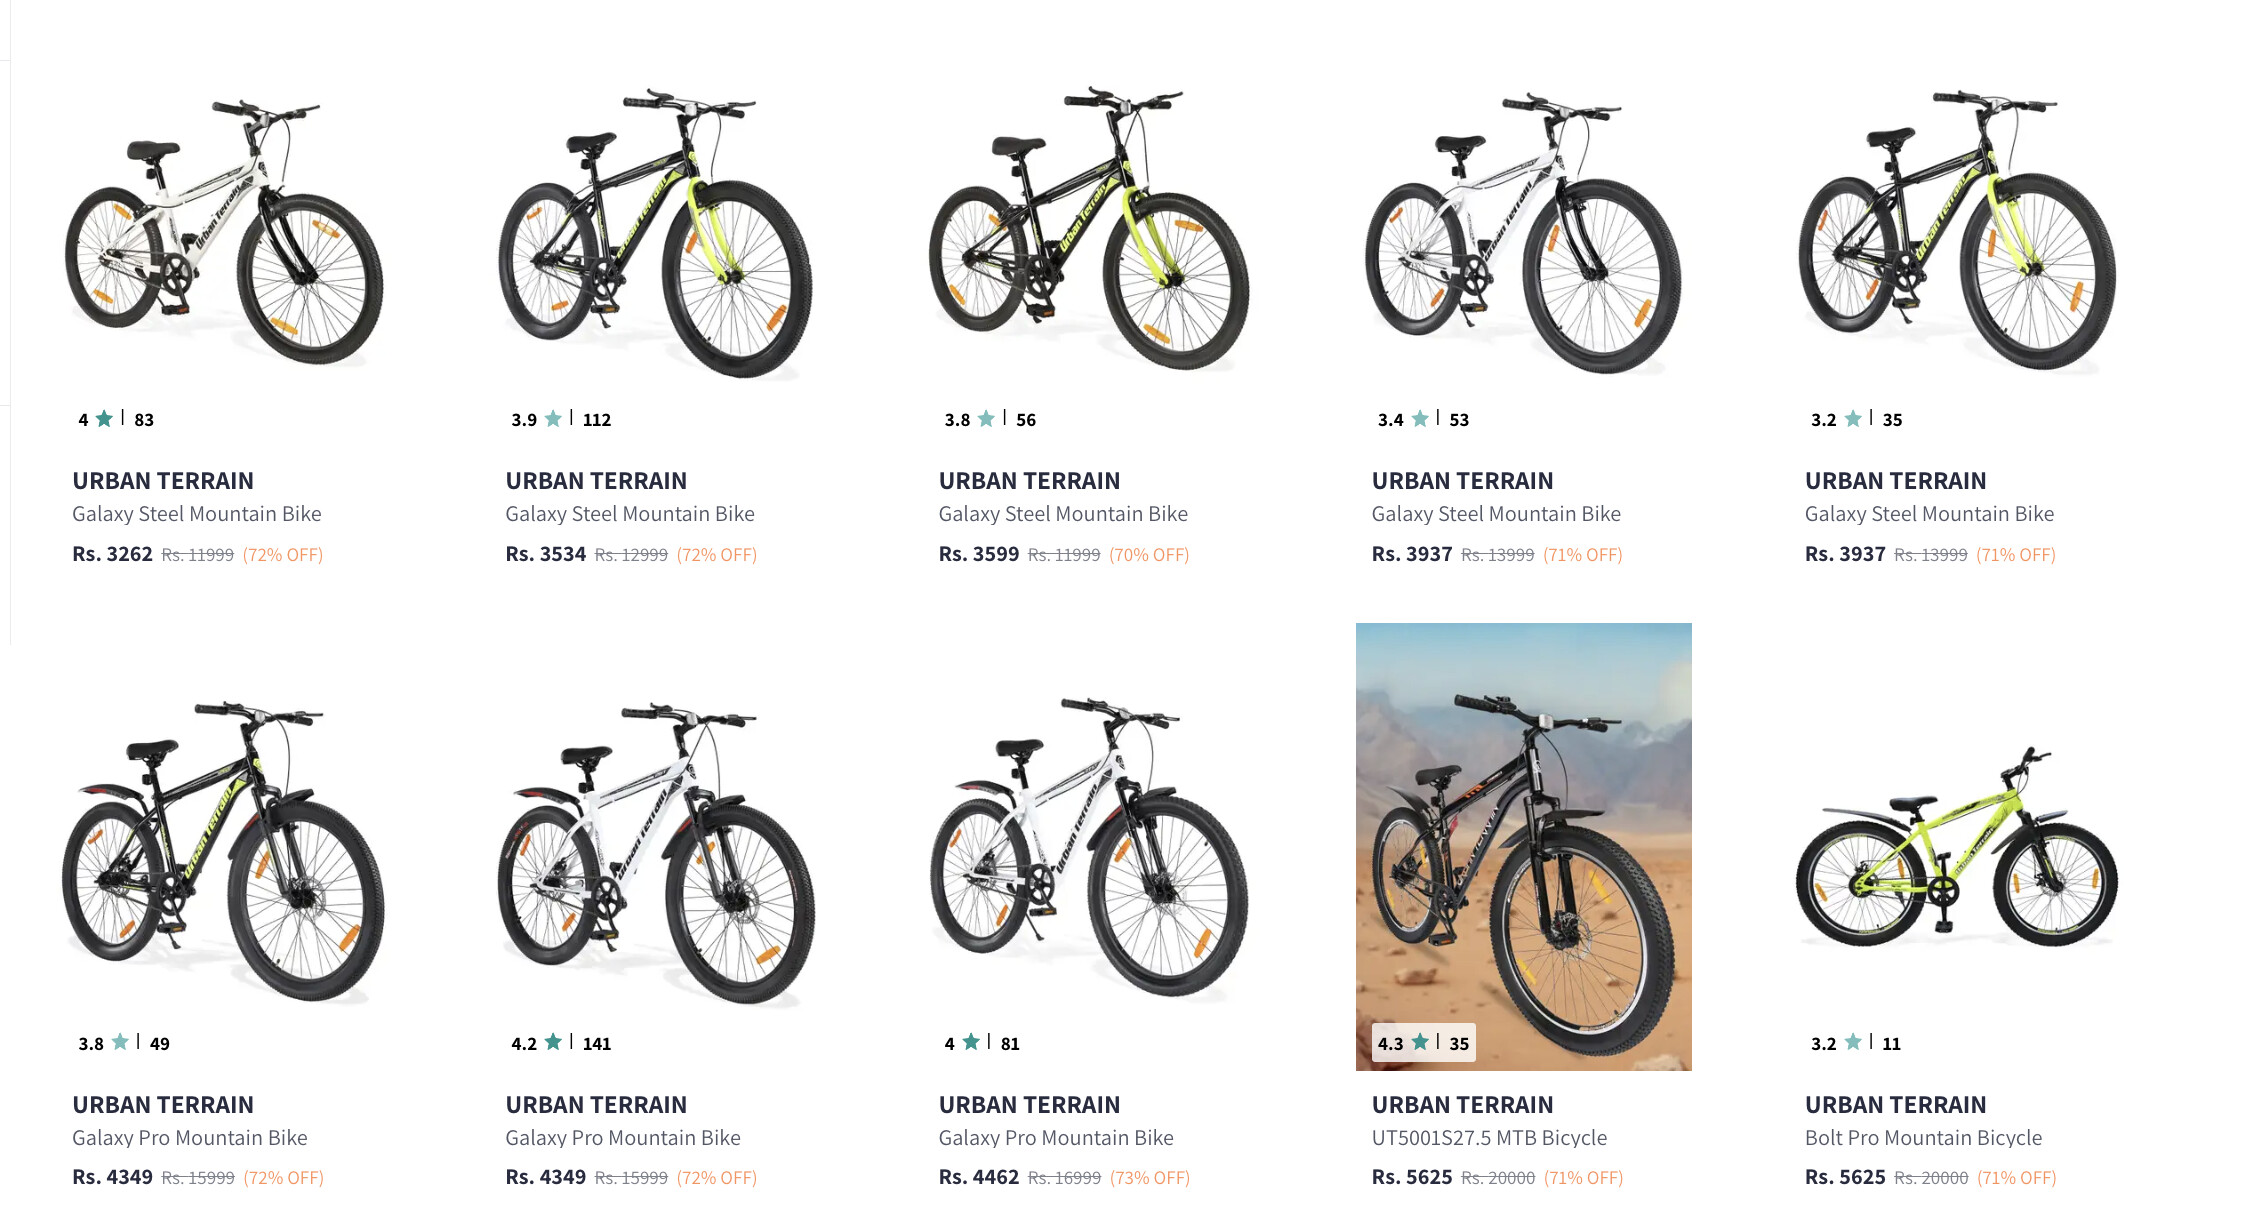Screen dimensions: 2264x1226
Task: Open the Bolt Pro Mountain Bicycle title
Action: (1923, 1138)
